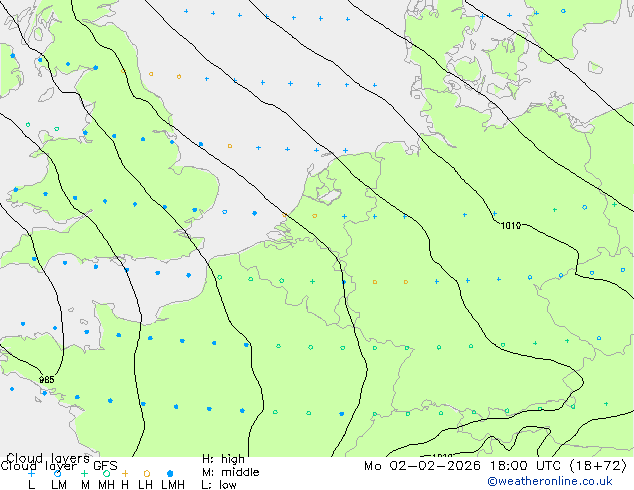The height and width of the screenshot is (490, 634).
Task: Click the 'LH' legend label
Action: pyautogui.click(x=145, y=484)
